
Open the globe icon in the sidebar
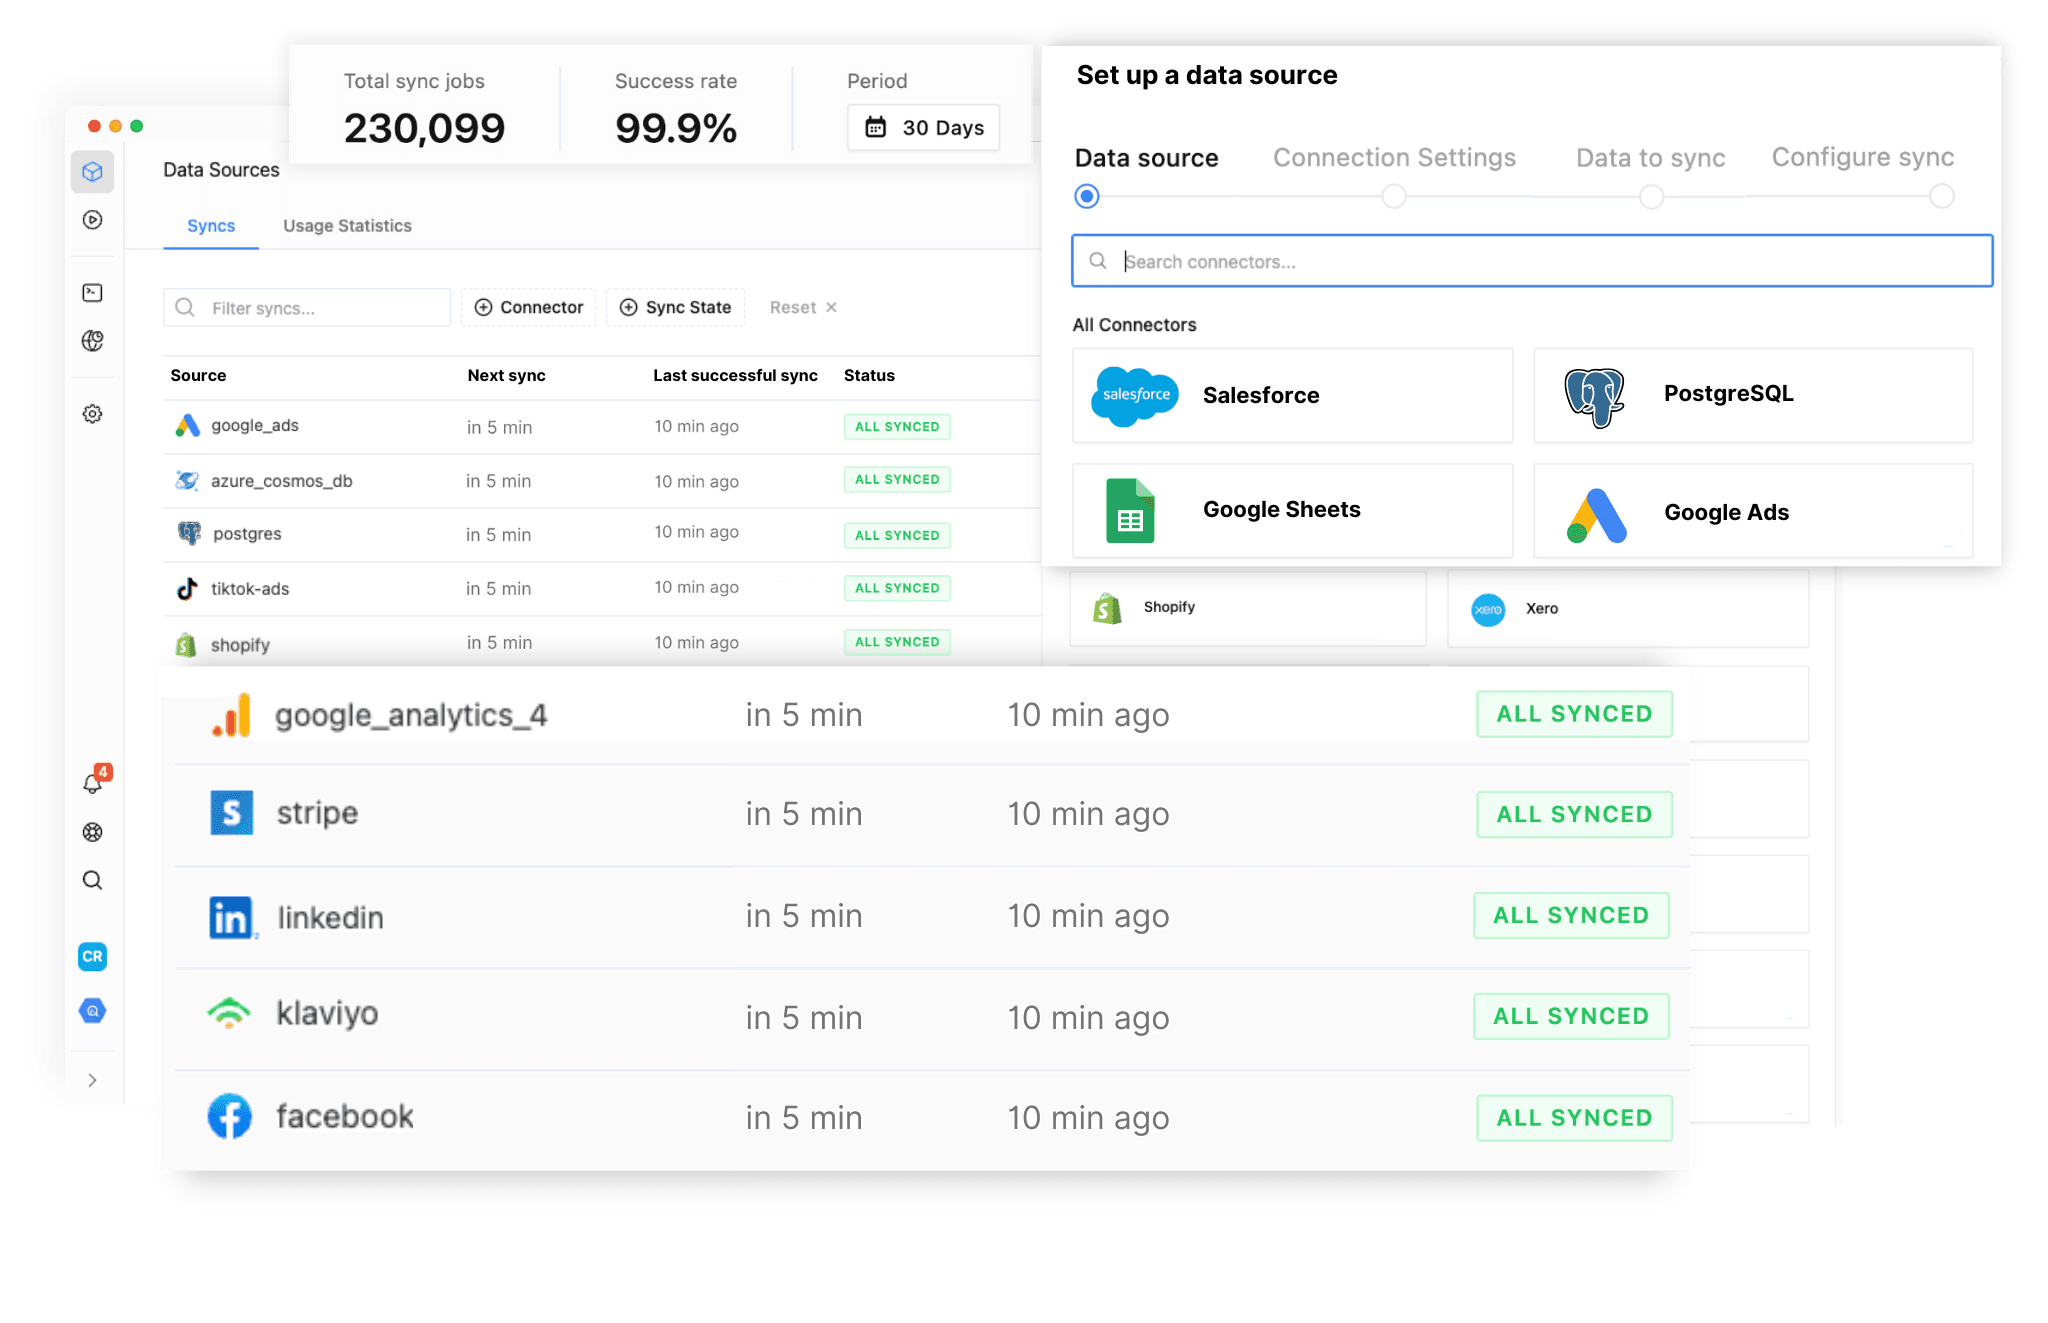tap(92, 341)
